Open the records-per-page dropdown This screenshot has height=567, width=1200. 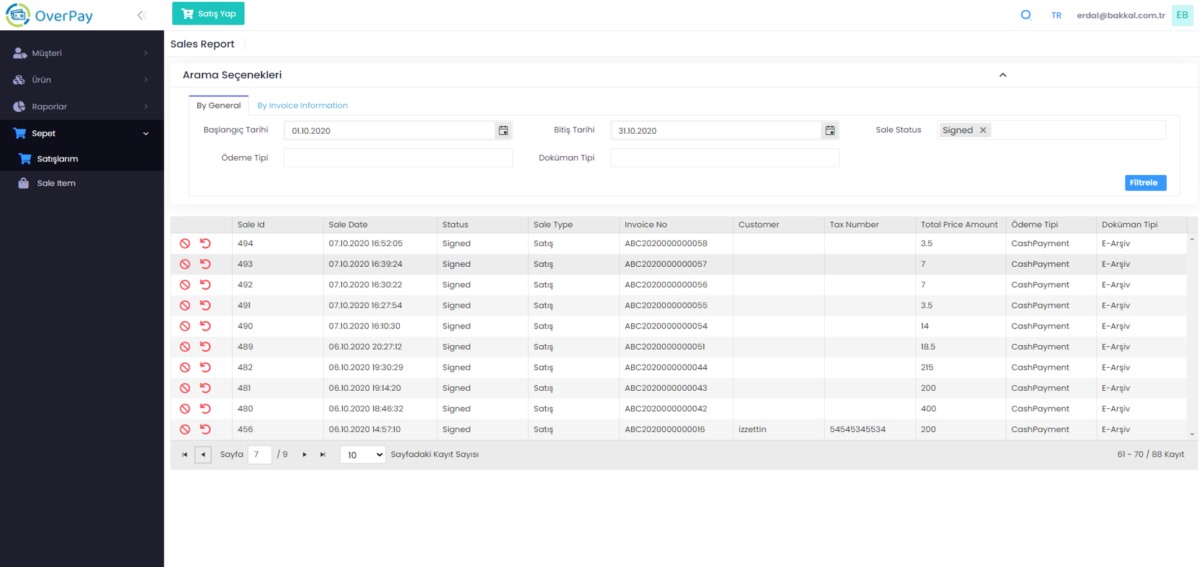[362, 455]
